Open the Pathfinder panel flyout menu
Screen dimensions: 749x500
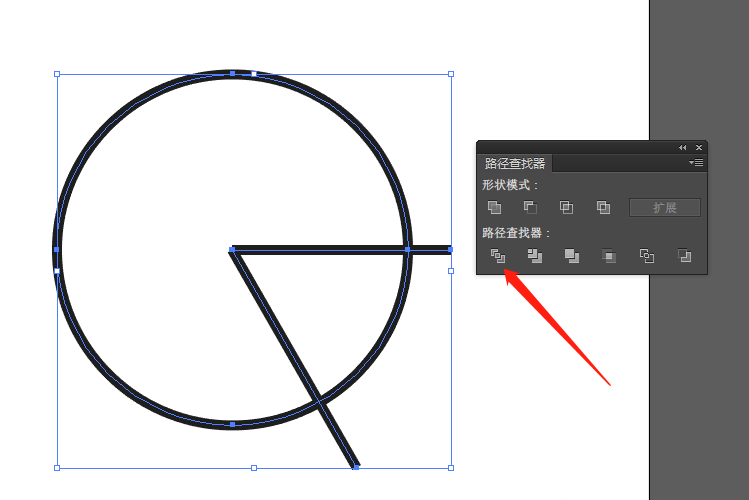[x=696, y=162]
